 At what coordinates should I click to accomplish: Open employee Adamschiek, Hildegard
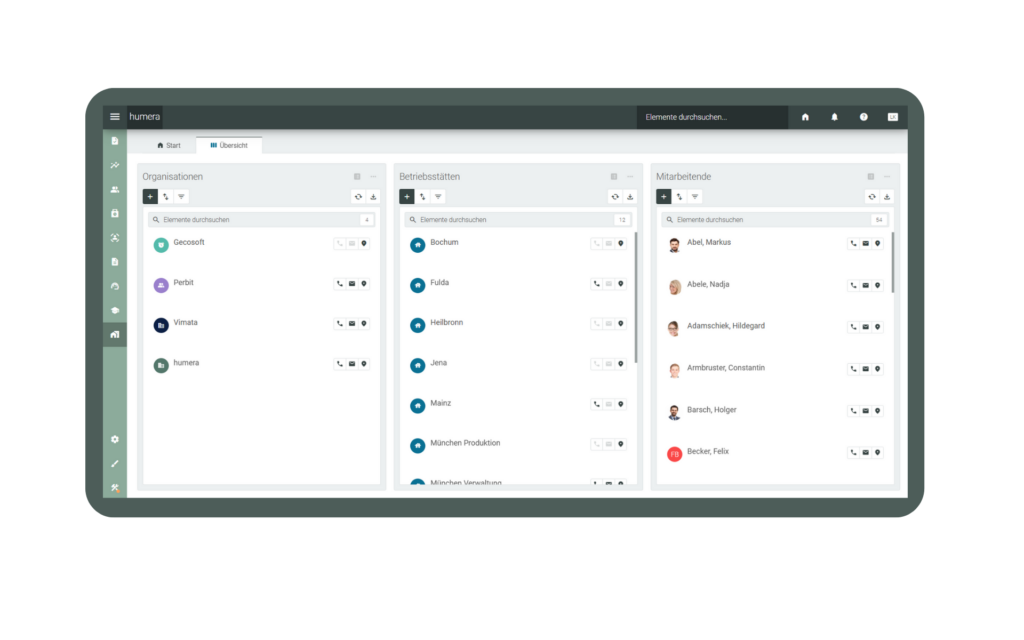[725, 326]
